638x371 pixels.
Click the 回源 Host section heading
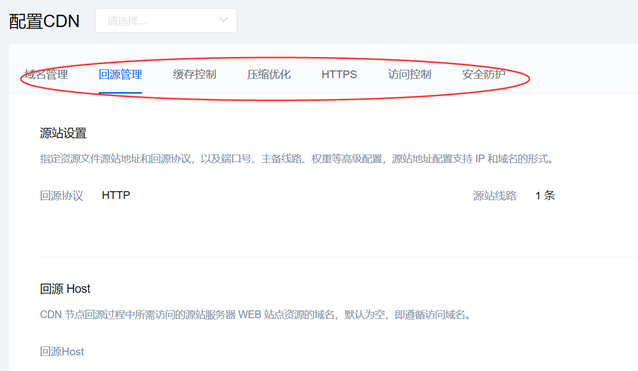point(65,289)
